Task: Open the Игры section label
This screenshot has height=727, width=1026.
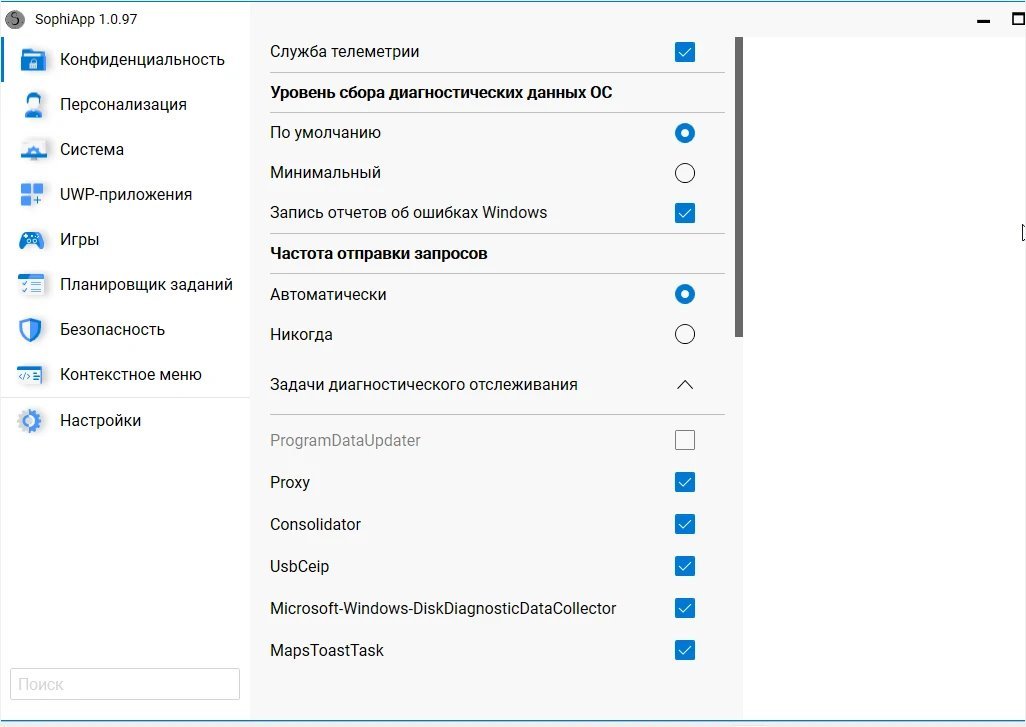Action: [79, 240]
